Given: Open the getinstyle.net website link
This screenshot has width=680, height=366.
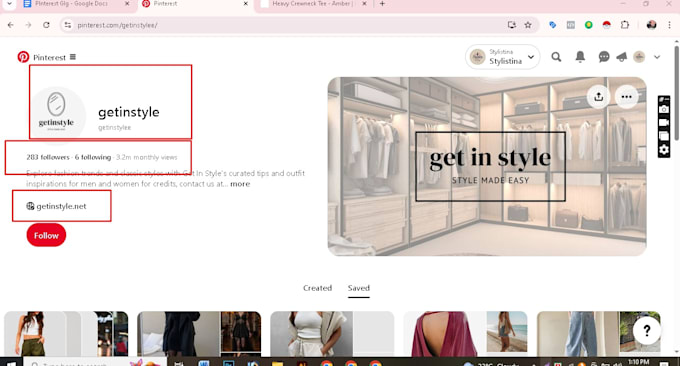Looking at the screenshot, I should (x=61, y=206).
